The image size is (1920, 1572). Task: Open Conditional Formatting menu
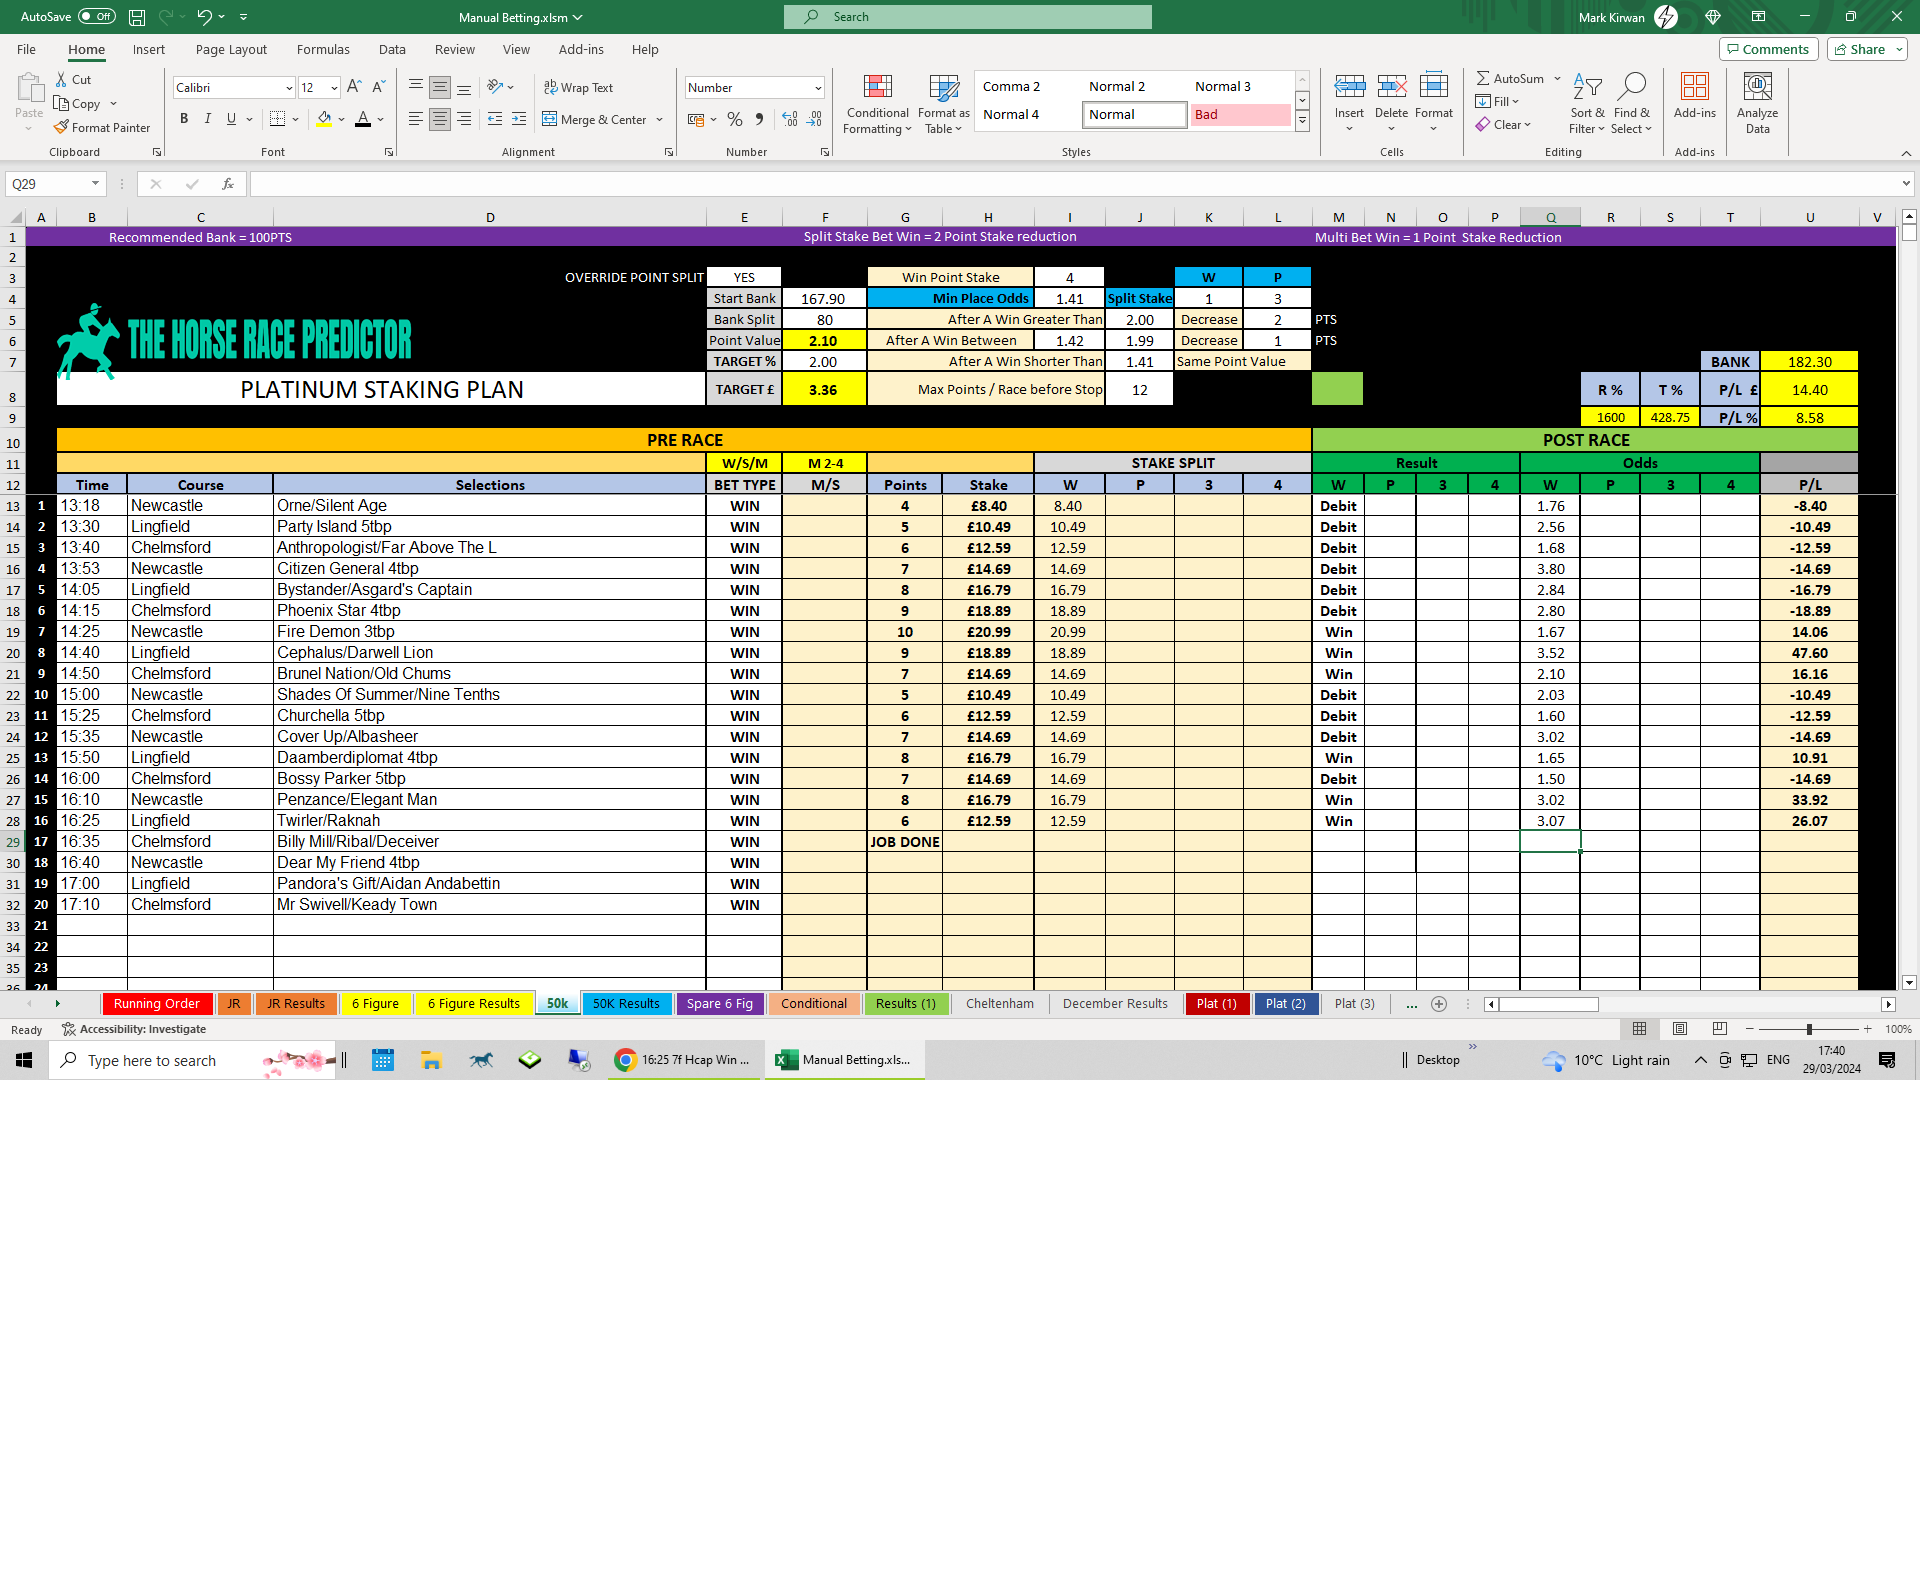point(877,104)
